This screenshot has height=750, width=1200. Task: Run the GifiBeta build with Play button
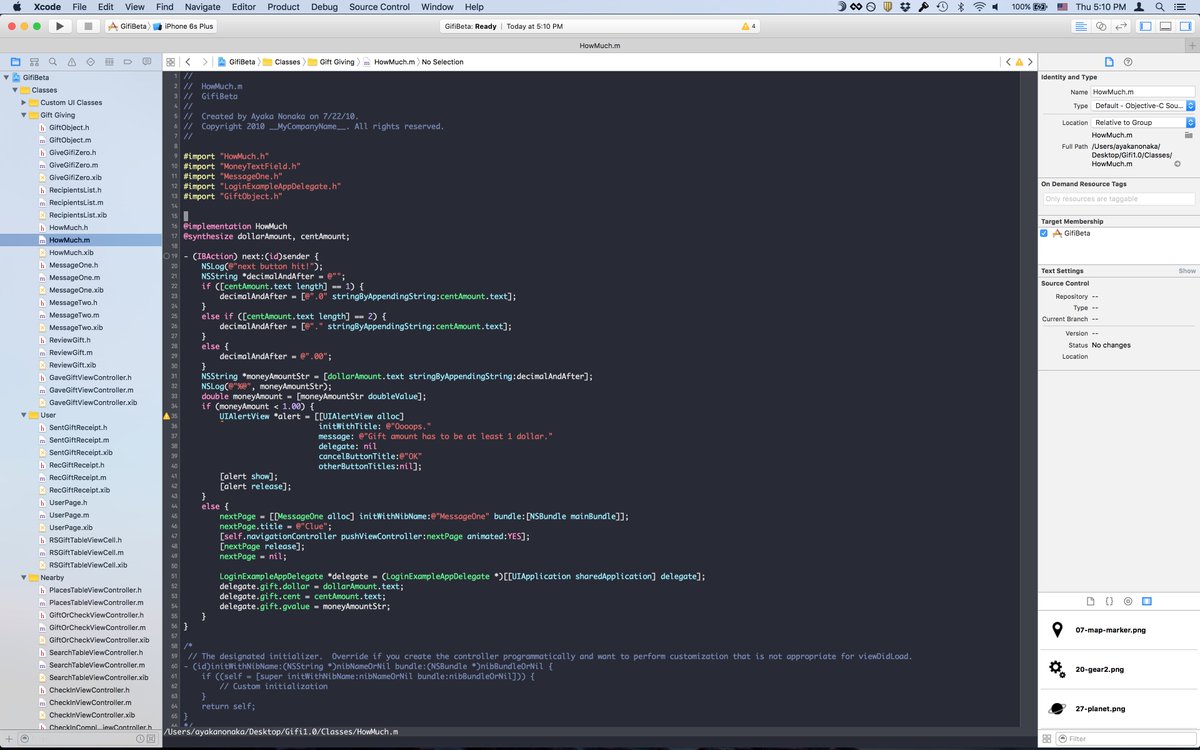coord(60,26)
